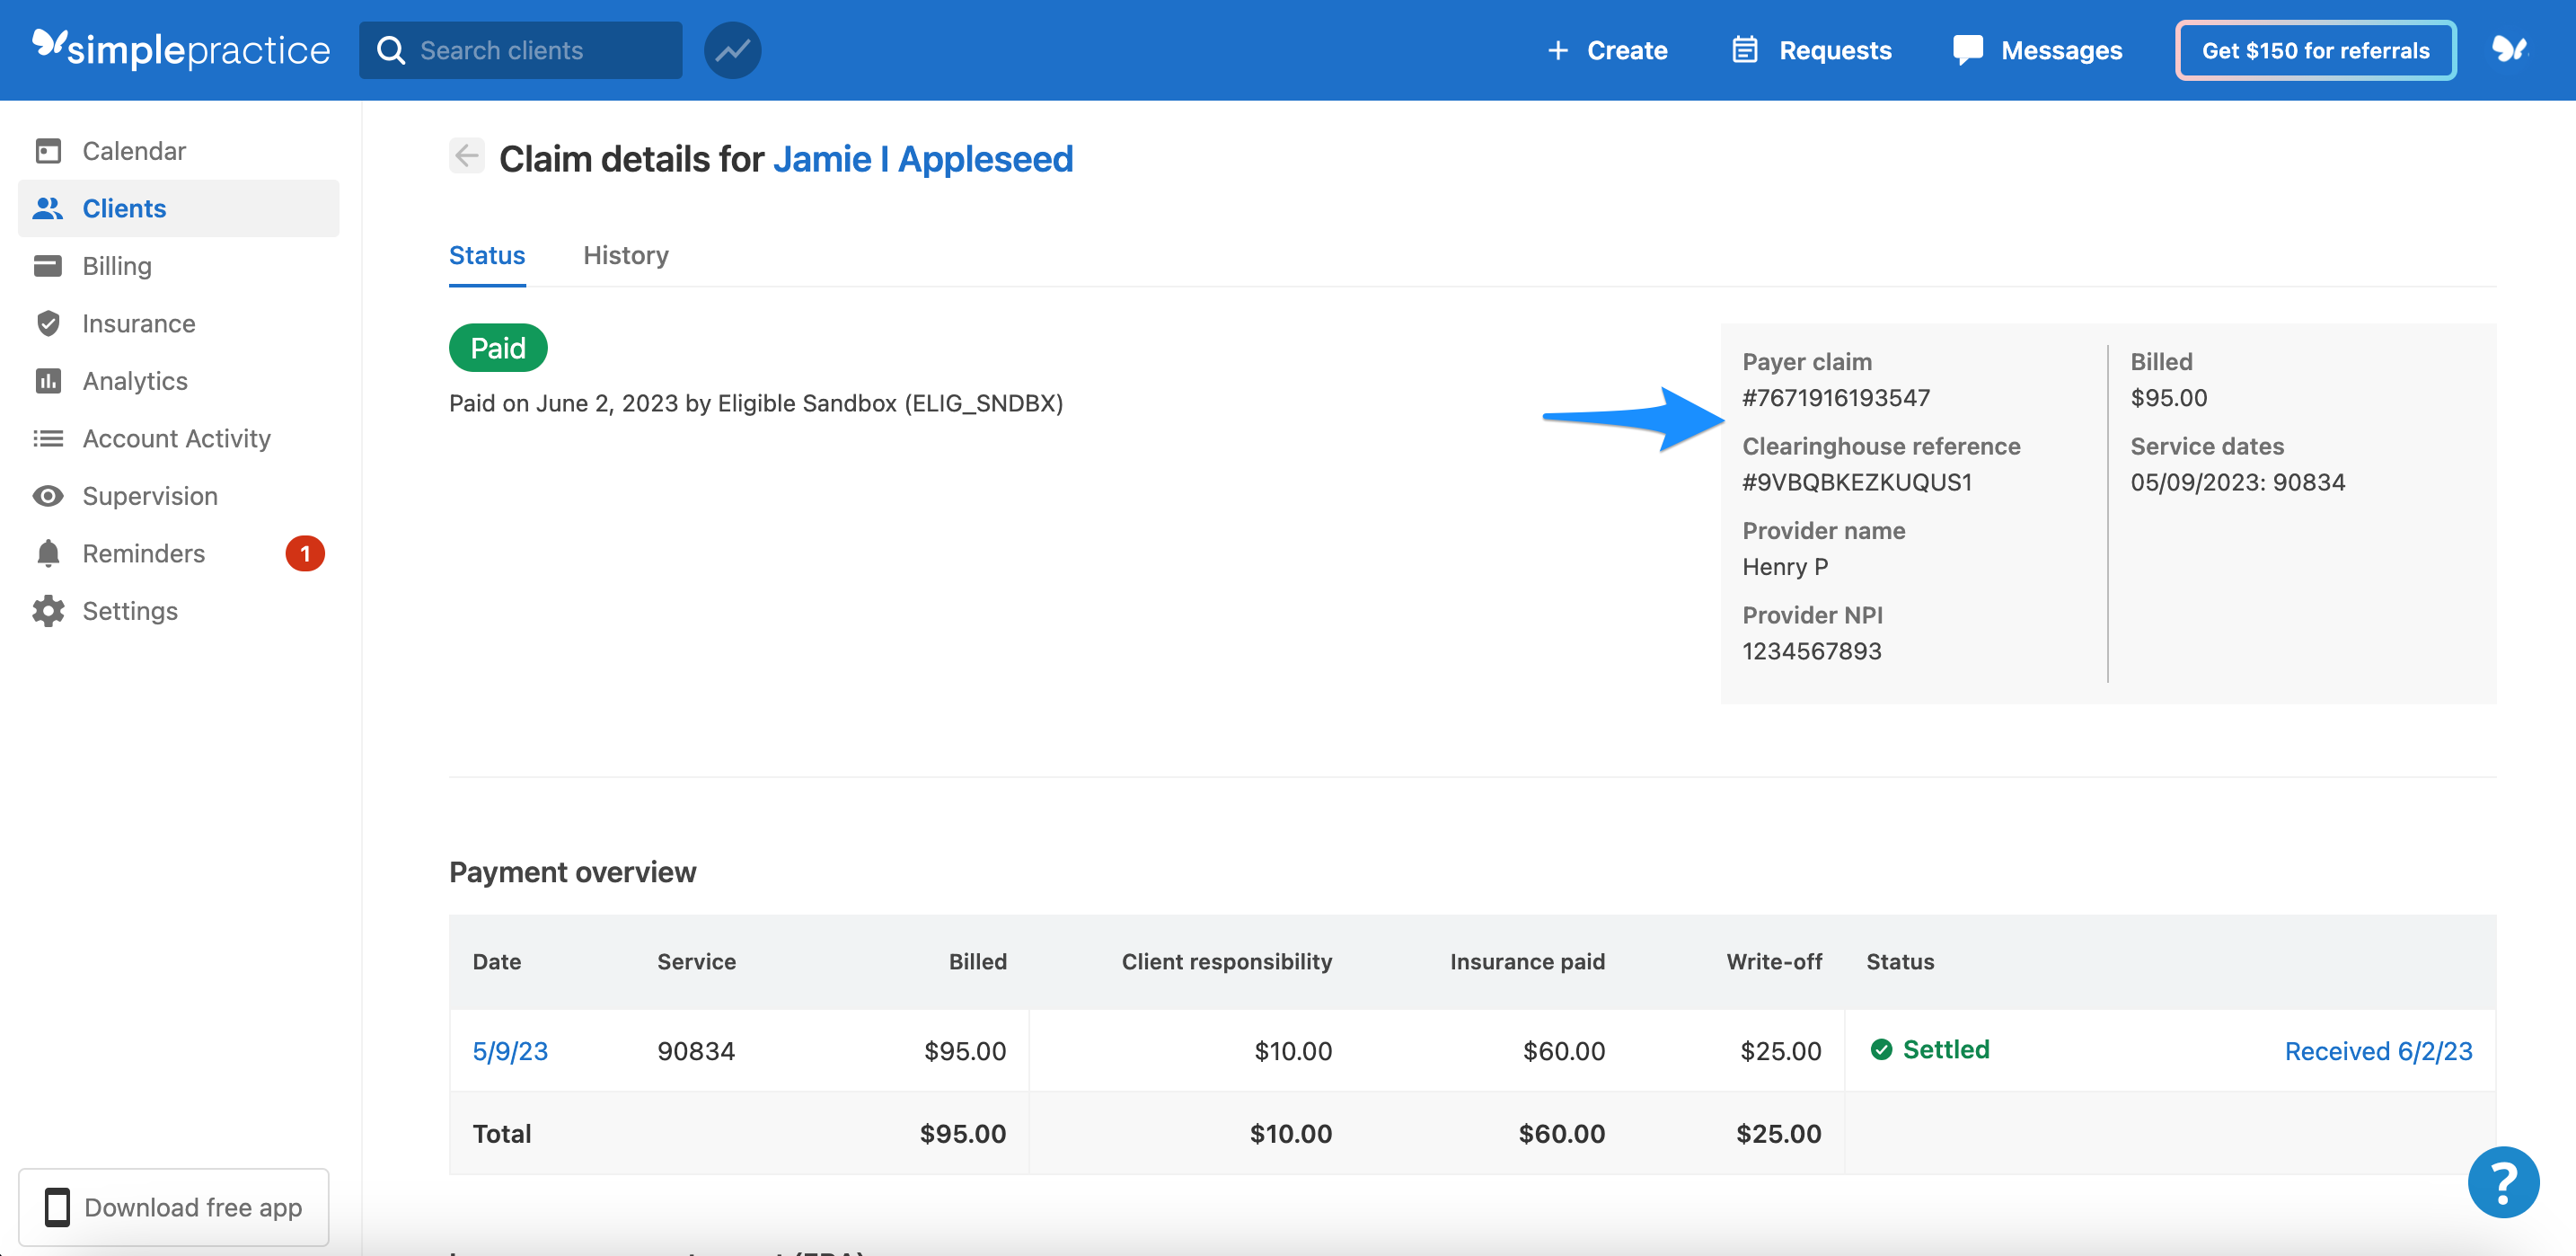
Task: Click provider NPI 1234567893
Action: click(1811, 651)
